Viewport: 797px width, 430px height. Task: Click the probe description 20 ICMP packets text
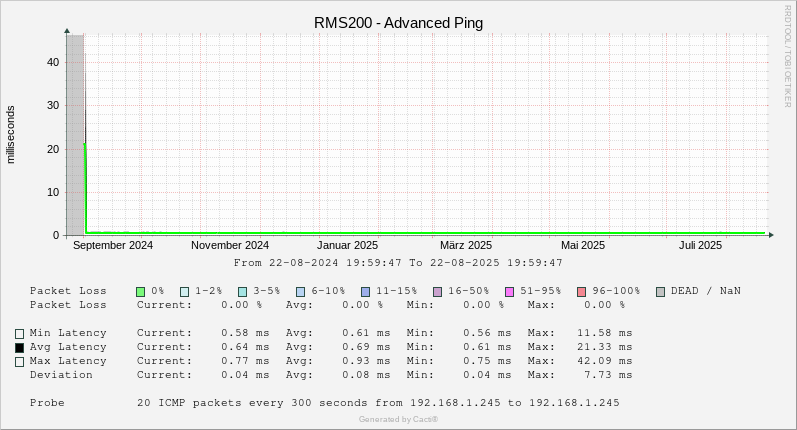point(378,403)
